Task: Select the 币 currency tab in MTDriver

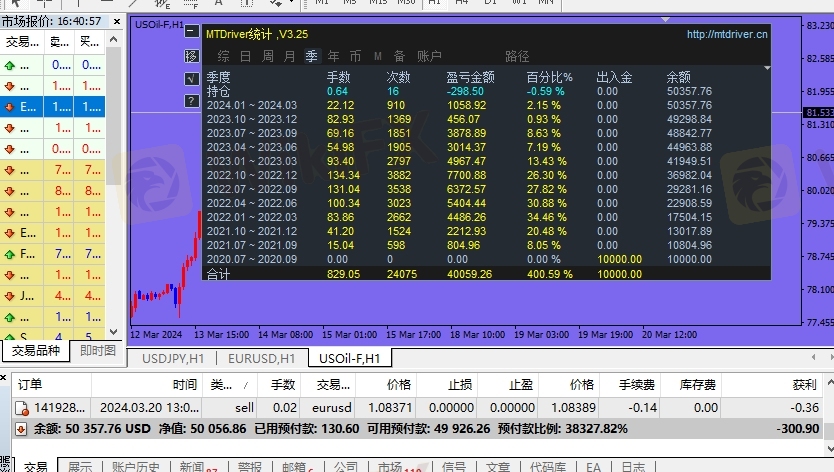Action: click(355, 56)
